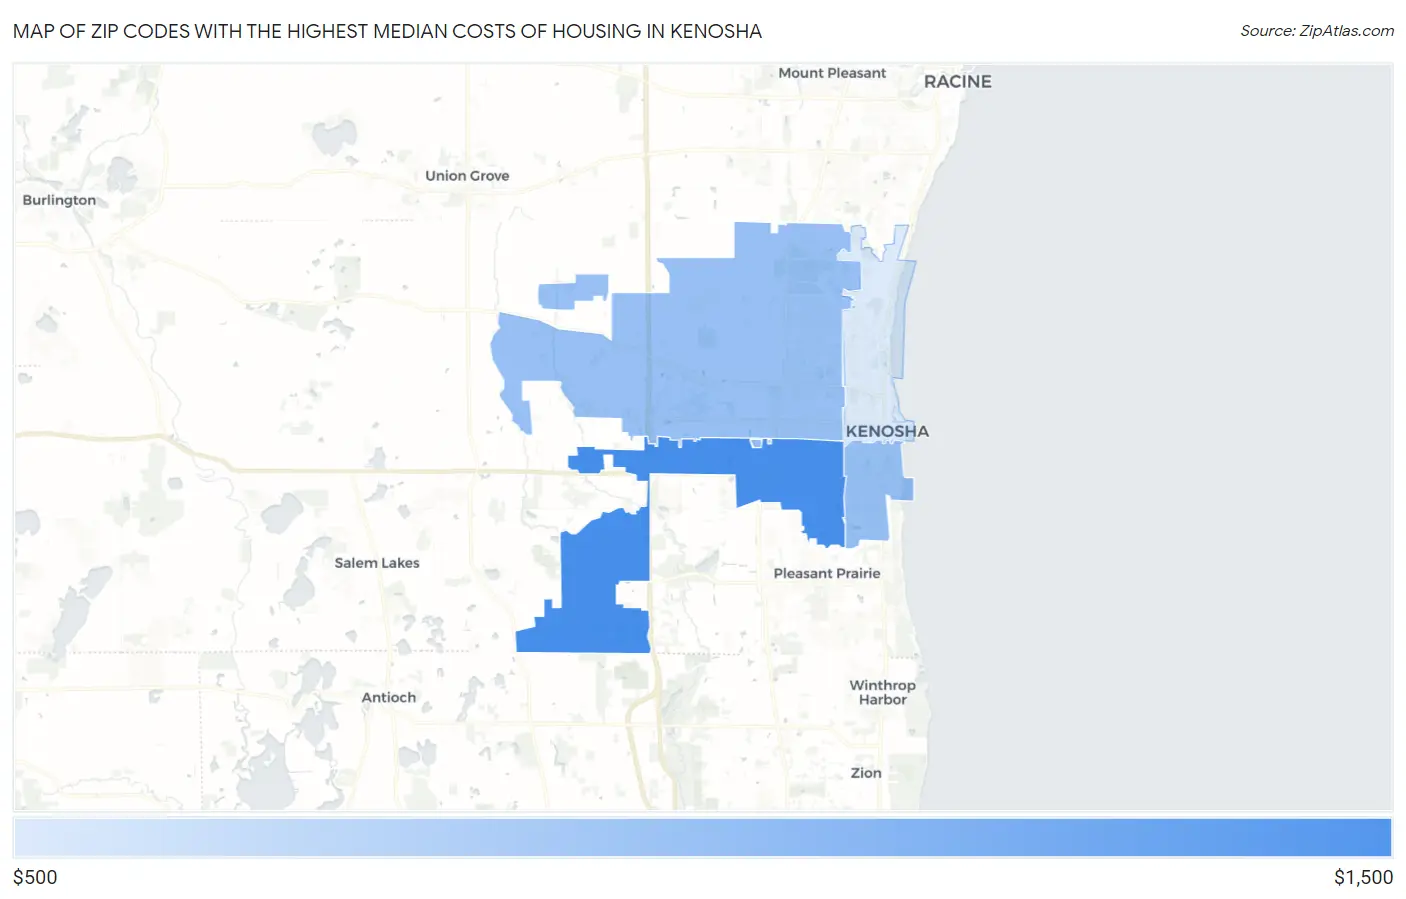
Task: Click the 'Antioch' map label
Action: click(x=389, y=698)
